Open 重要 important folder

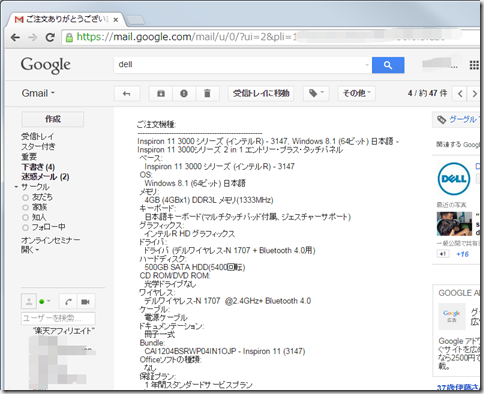pos(29,156)
